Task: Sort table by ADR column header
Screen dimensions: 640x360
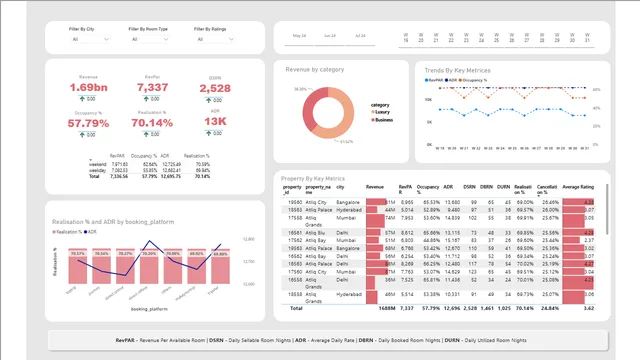Action: click(448, 187)
